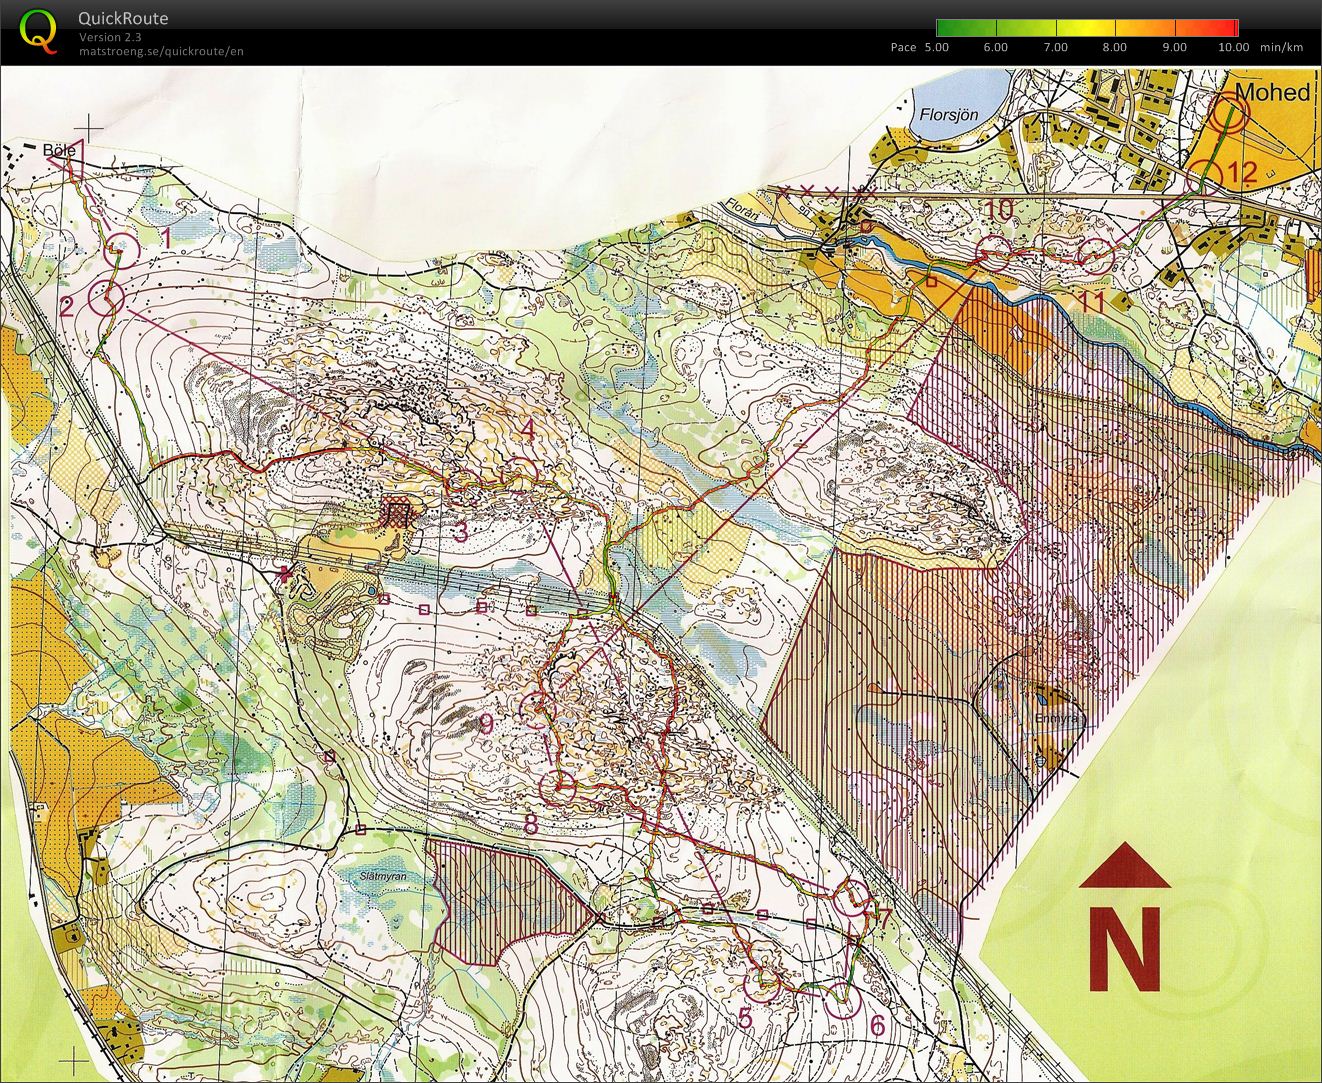
Task: Select the 5.00 pace value
Action: coord(937,47)
